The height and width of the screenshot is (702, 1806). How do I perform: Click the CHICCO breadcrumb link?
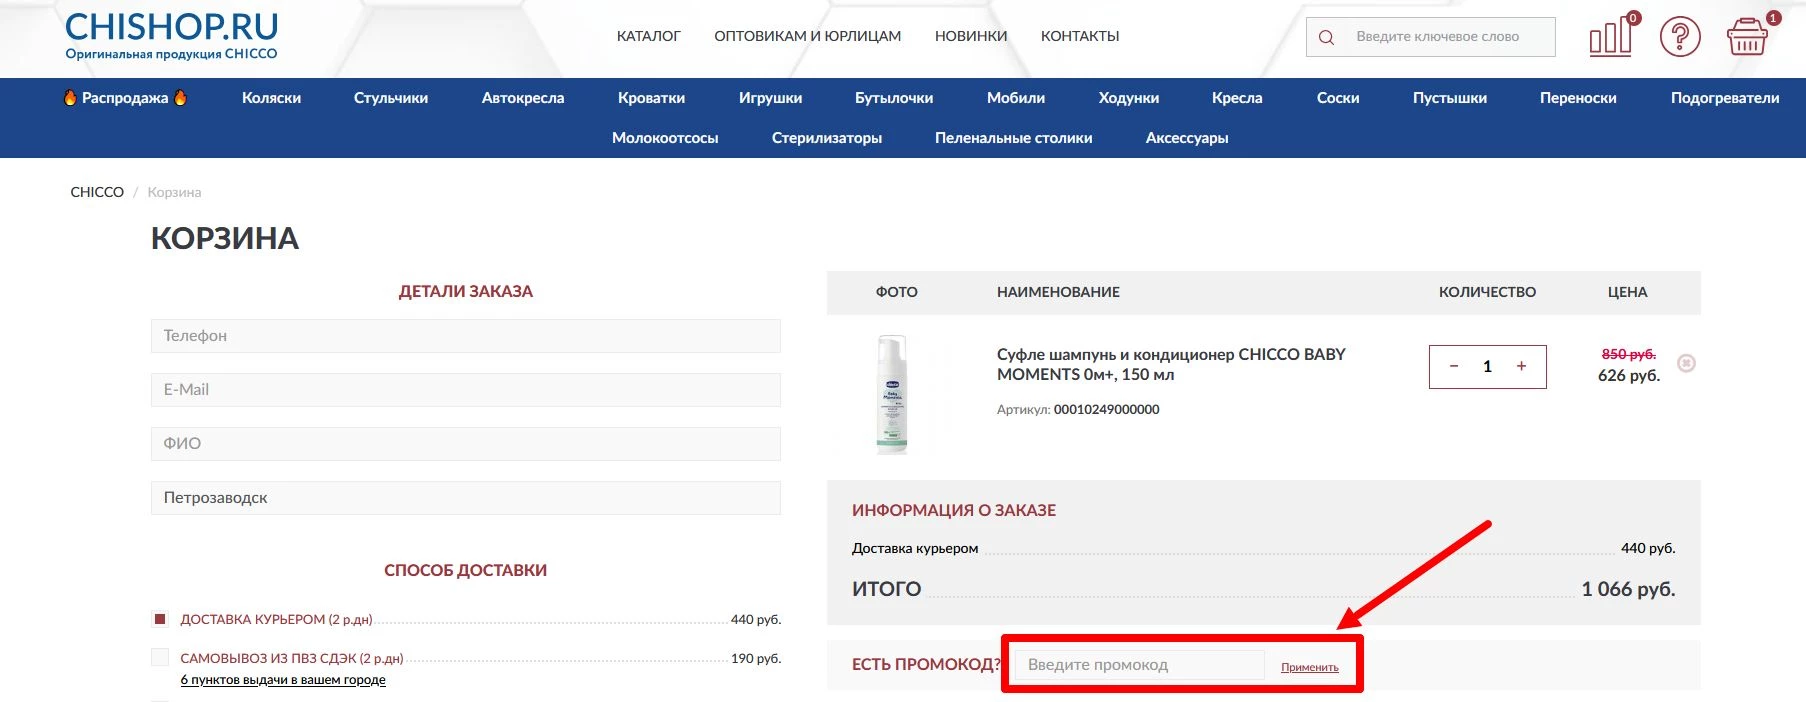tap(97, 192)
